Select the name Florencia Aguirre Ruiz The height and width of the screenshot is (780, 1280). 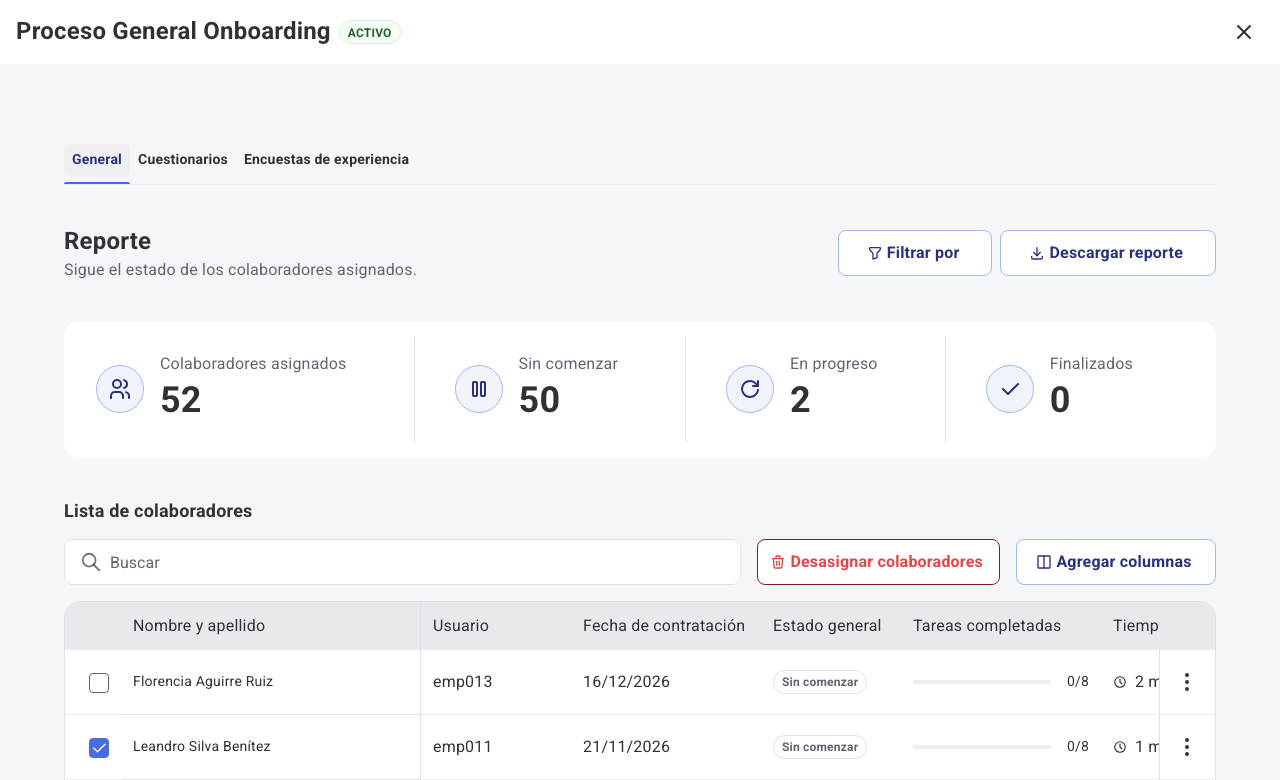click(x=203, y=681)
